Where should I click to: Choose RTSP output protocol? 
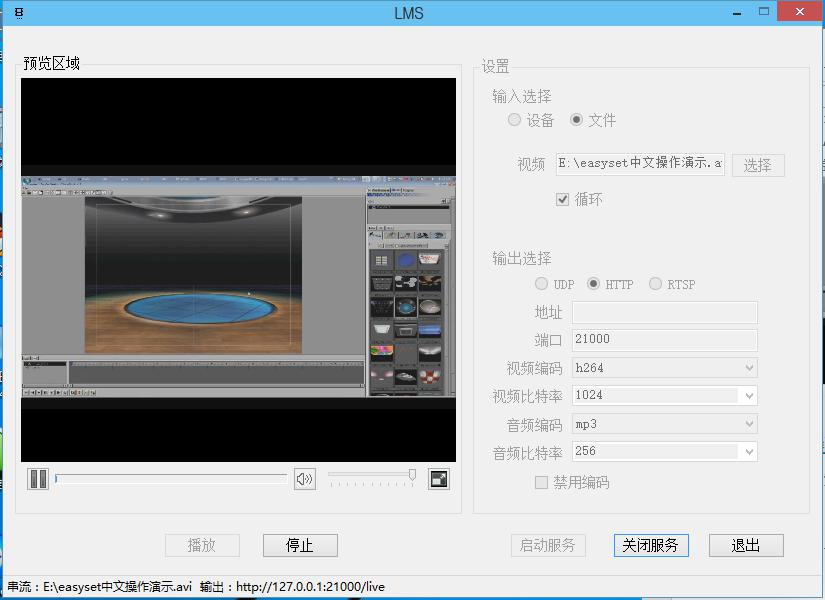tap(656, 284)
